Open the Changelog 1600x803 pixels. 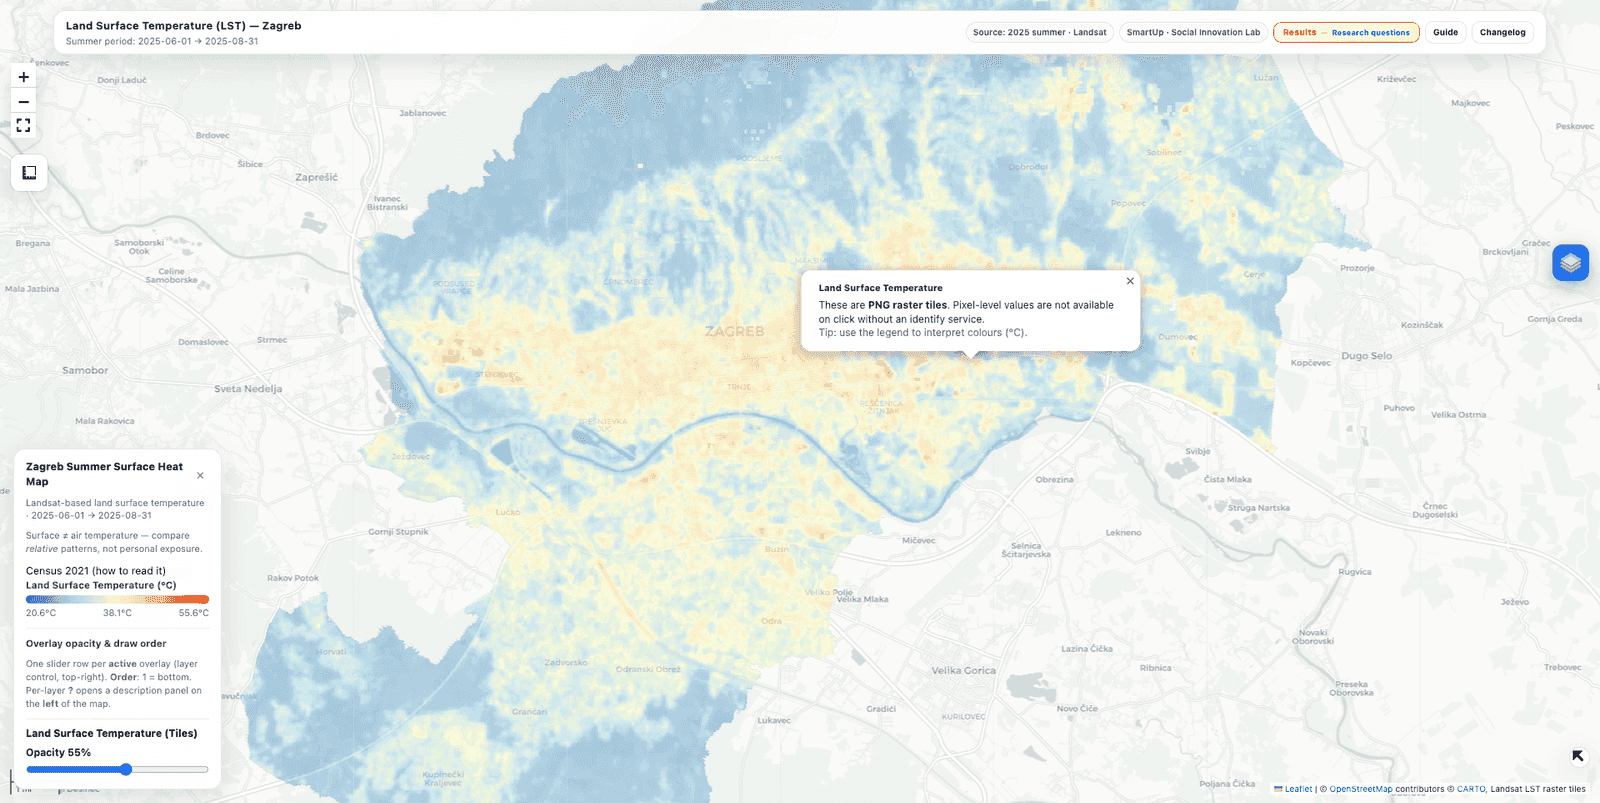pos(1502,33)
